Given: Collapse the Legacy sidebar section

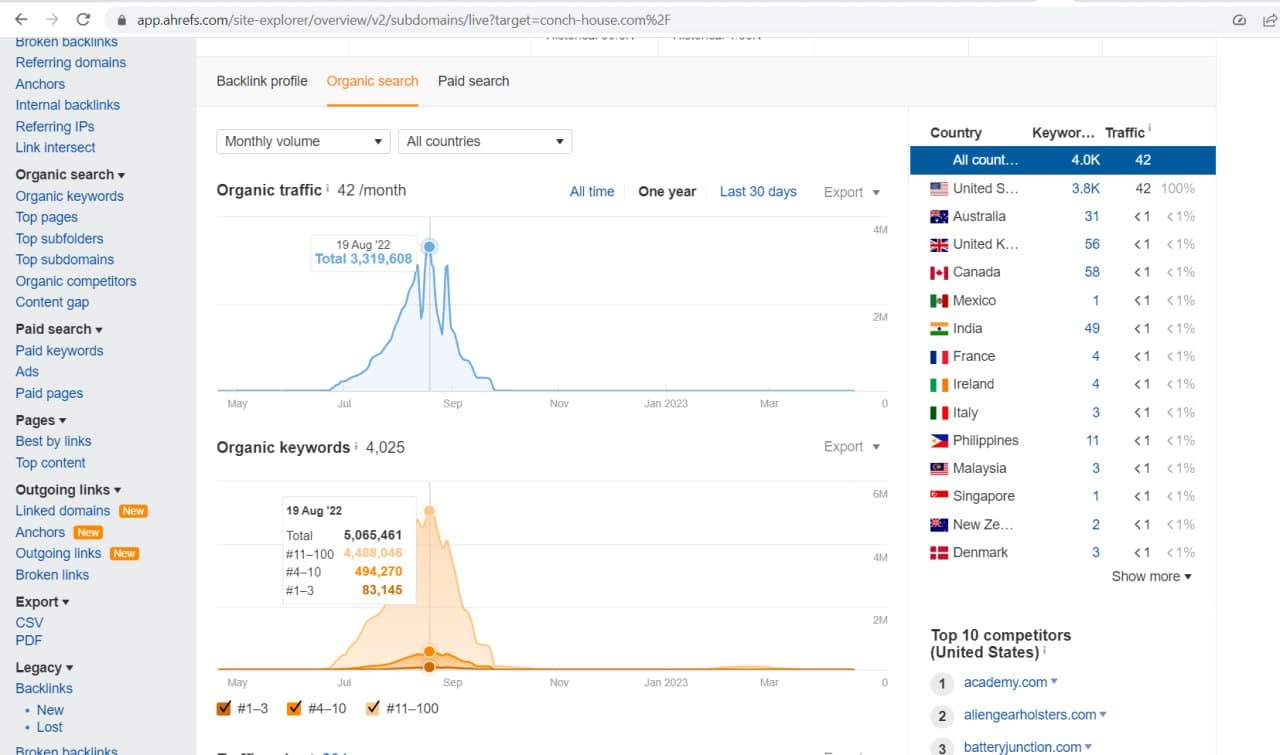Looking at the screenshot, I should click(x=44, y=667).
